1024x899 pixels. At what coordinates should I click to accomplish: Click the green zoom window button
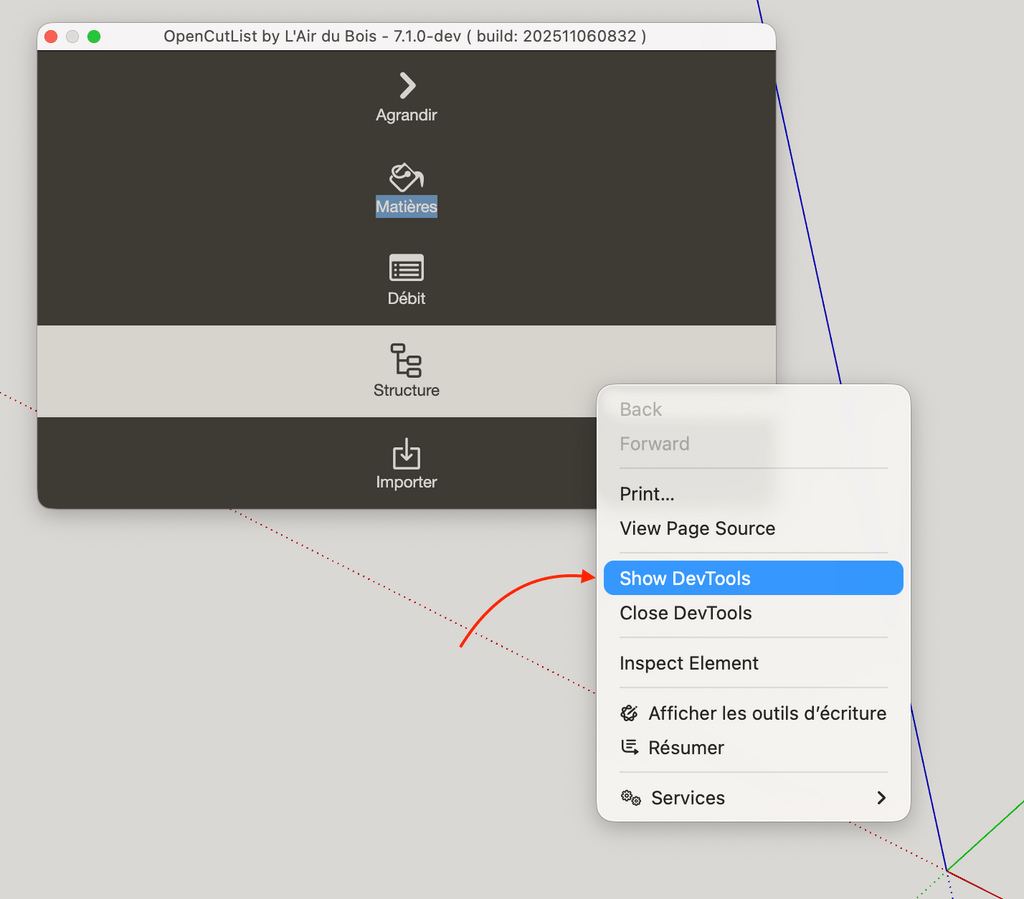pyautogui.click(x=94, y=37)
